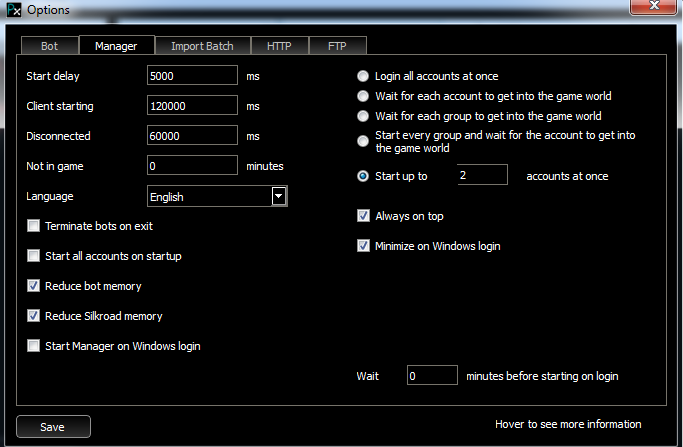The image size is (683, 447).
Task: Check Start all accounts on startup
Action: [35, 256]
